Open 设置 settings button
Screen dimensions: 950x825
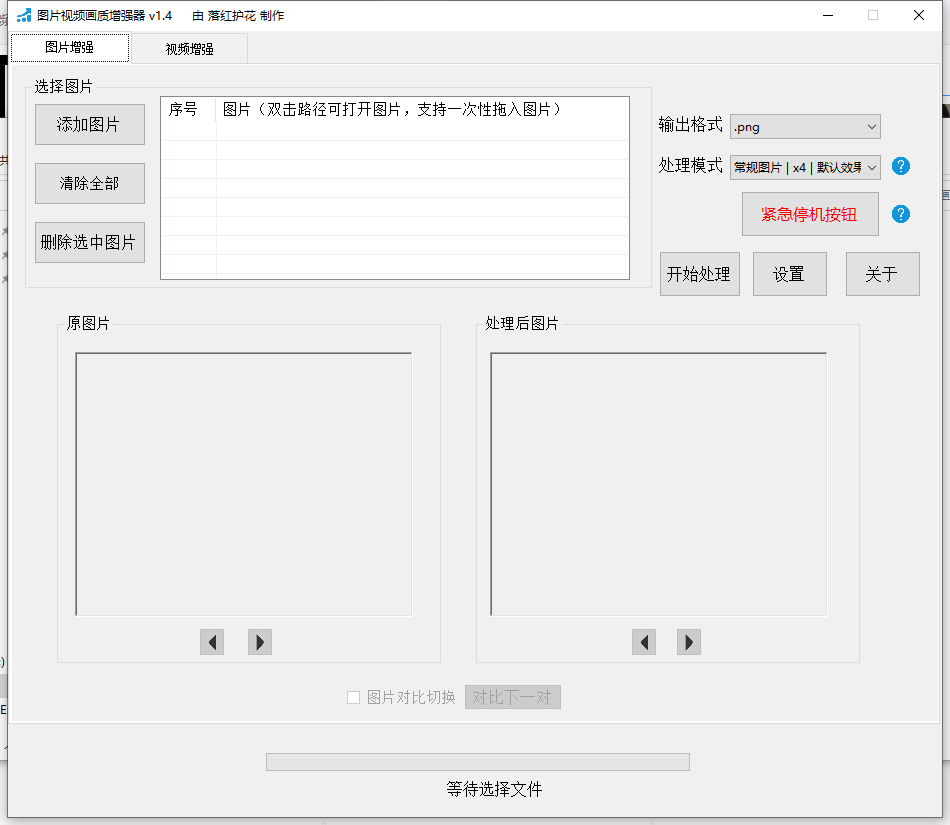click(x=789, y=274)
